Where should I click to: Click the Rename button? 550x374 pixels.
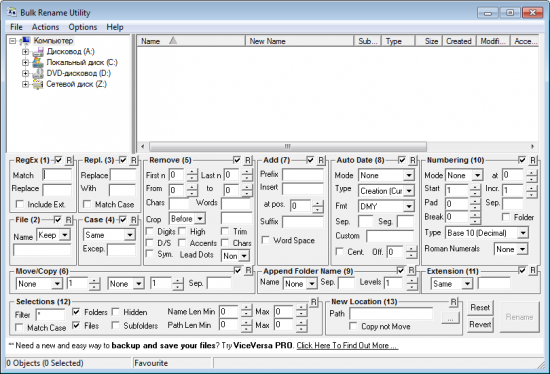[519, 317]
